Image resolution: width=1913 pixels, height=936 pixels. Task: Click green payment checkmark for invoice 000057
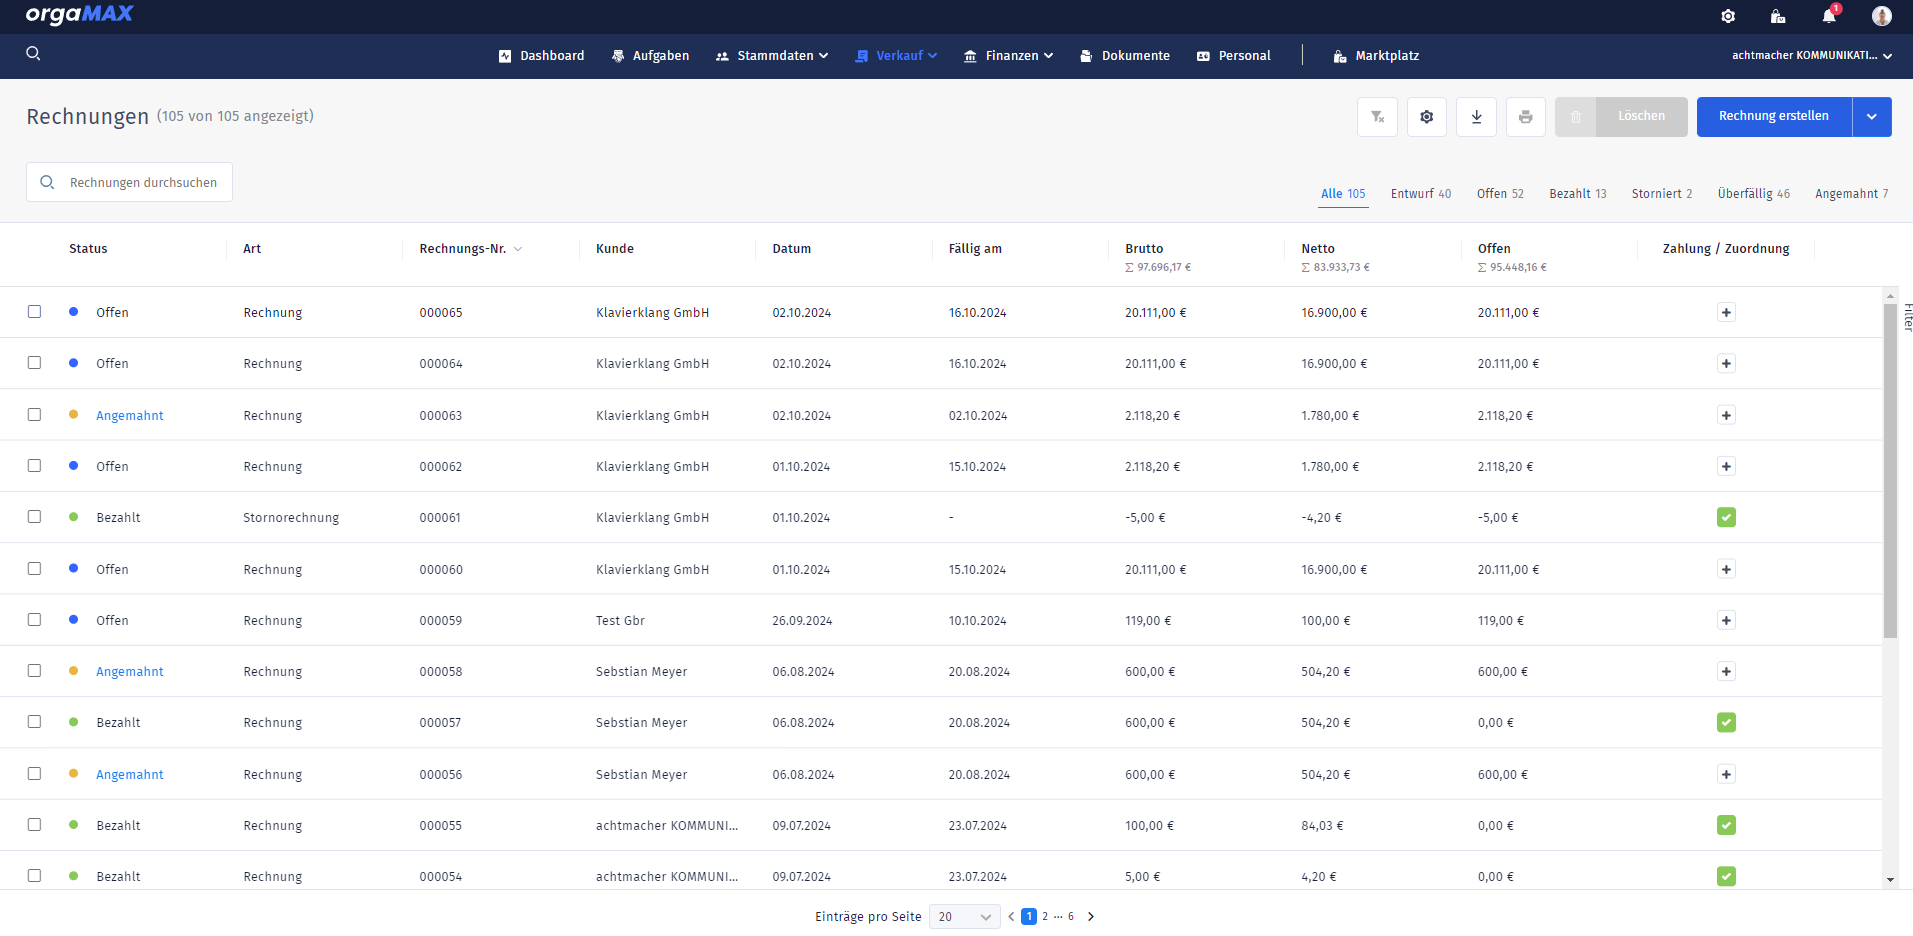1725,723
